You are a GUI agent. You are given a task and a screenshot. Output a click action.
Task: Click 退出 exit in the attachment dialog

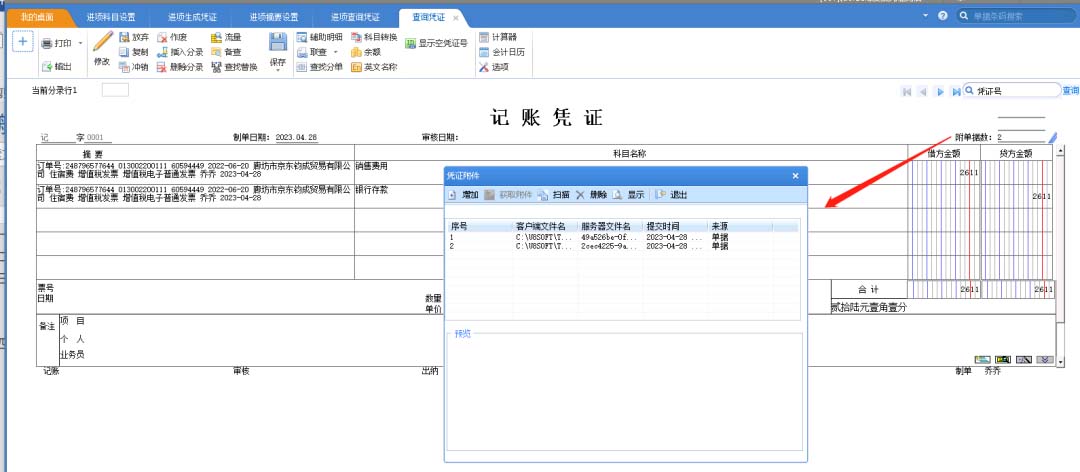coord(671,195)
